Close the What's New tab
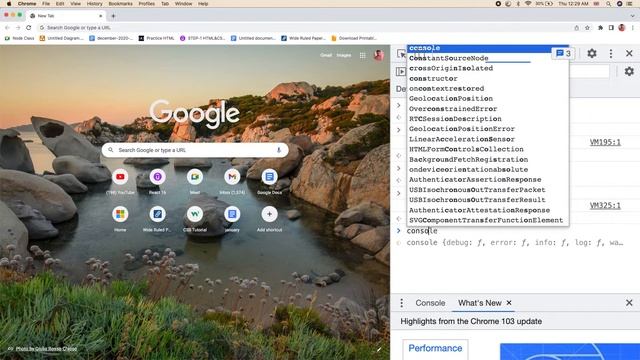 pyautogui.click(x=509, y=303)
